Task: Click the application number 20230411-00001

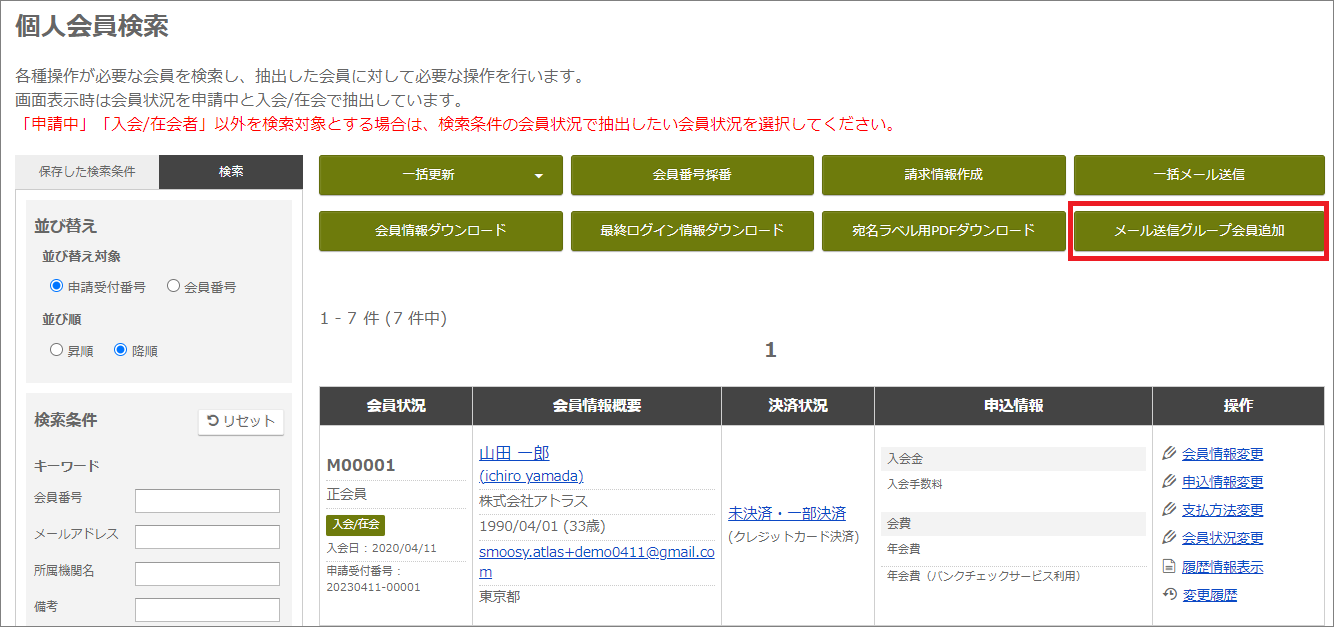Action: pos(374,587)
